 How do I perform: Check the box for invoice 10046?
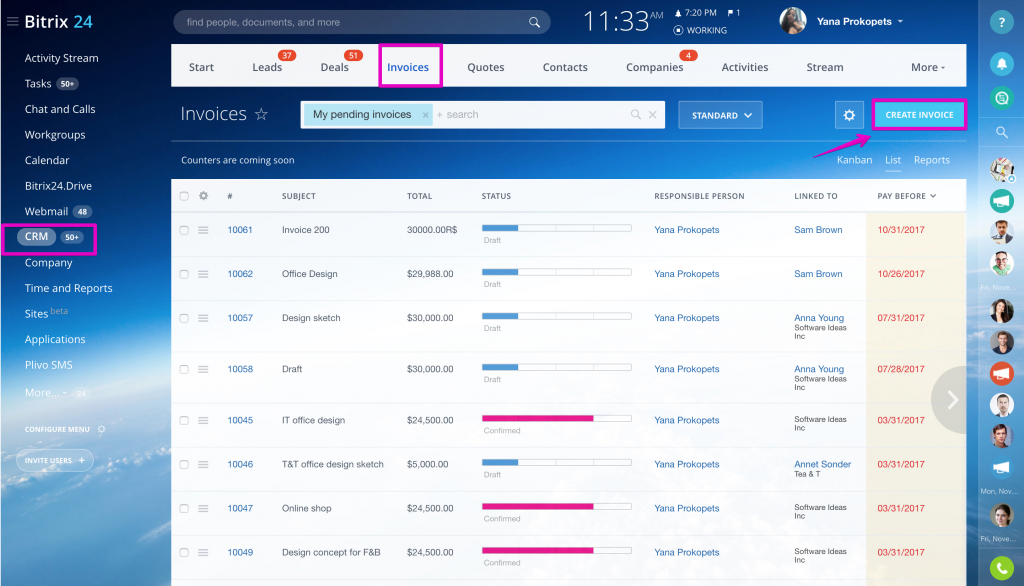[184, 464]
